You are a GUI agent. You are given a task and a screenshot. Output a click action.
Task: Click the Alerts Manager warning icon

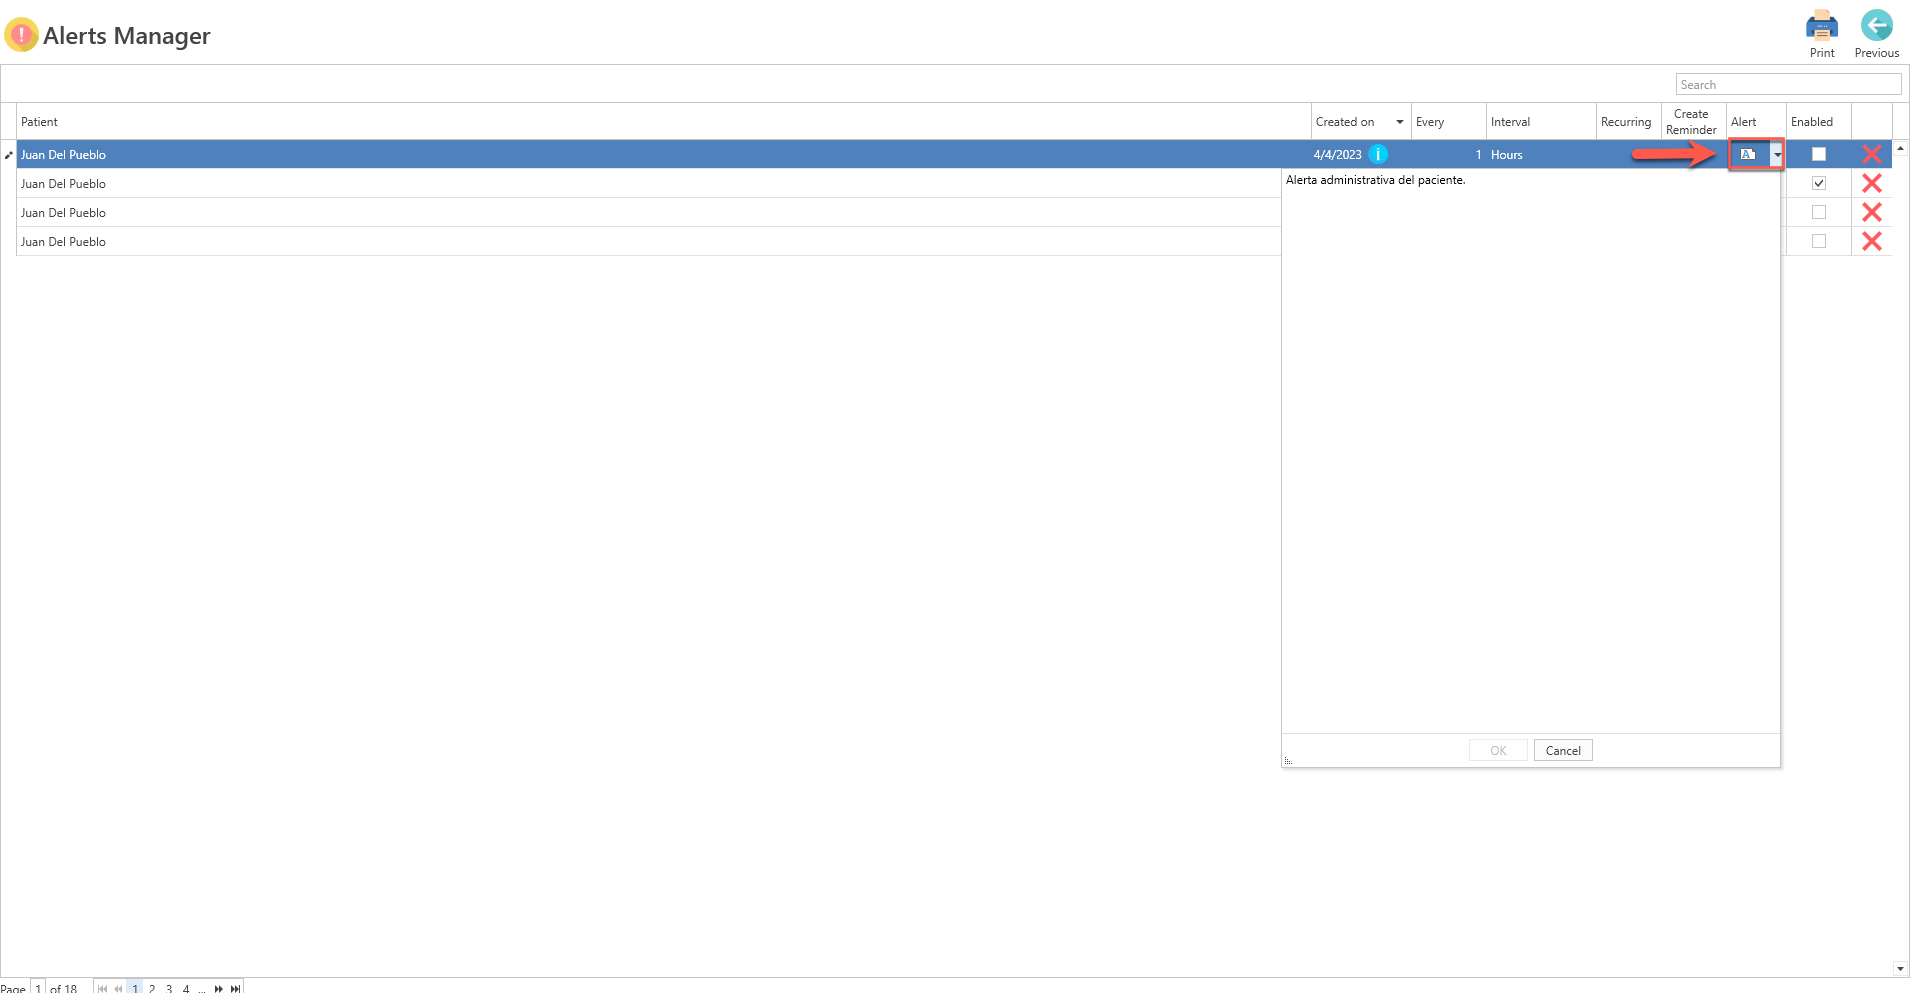21,35
